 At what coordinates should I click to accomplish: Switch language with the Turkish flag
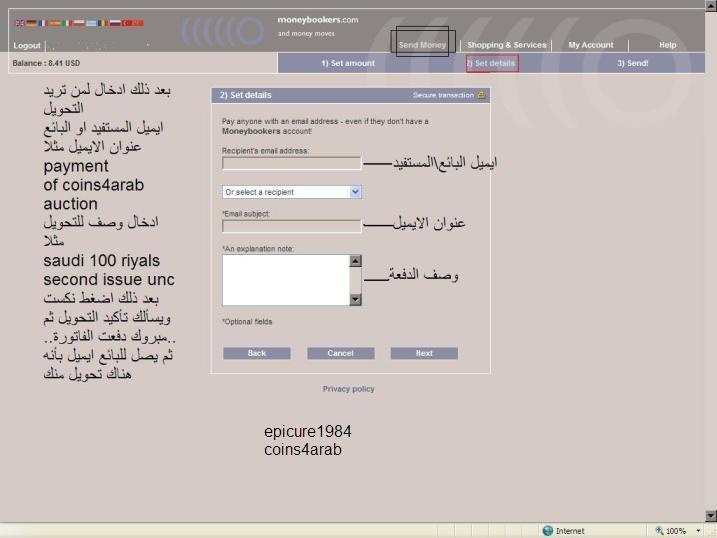[127, 23]
